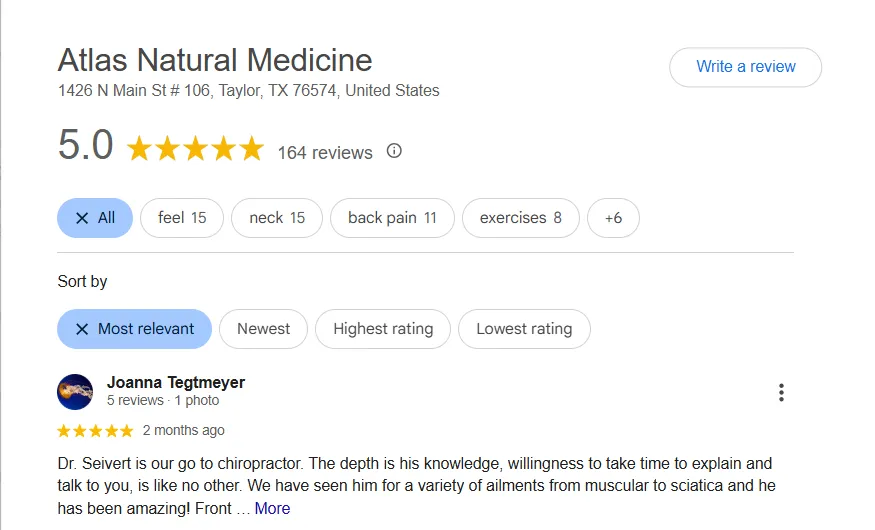Screen dimensions: 875x530
Task: Open the Joanna Tegtmeyer reviewer name link
Action: pyautogui.click(x=176, y=382)
